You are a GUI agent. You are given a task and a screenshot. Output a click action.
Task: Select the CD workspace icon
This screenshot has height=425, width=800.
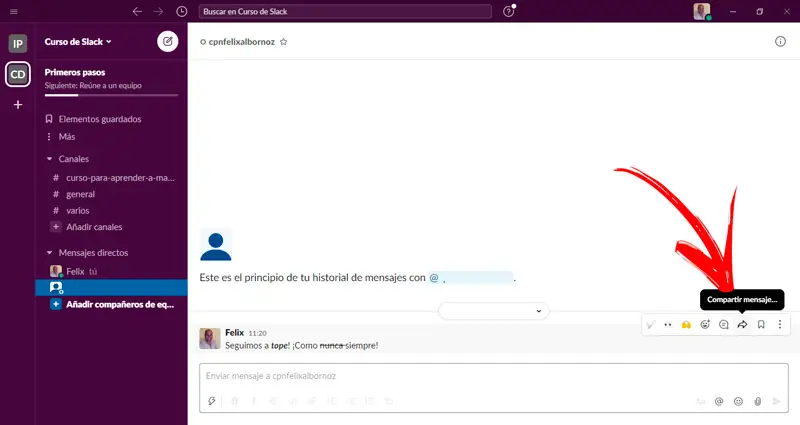tap(18, 74)
